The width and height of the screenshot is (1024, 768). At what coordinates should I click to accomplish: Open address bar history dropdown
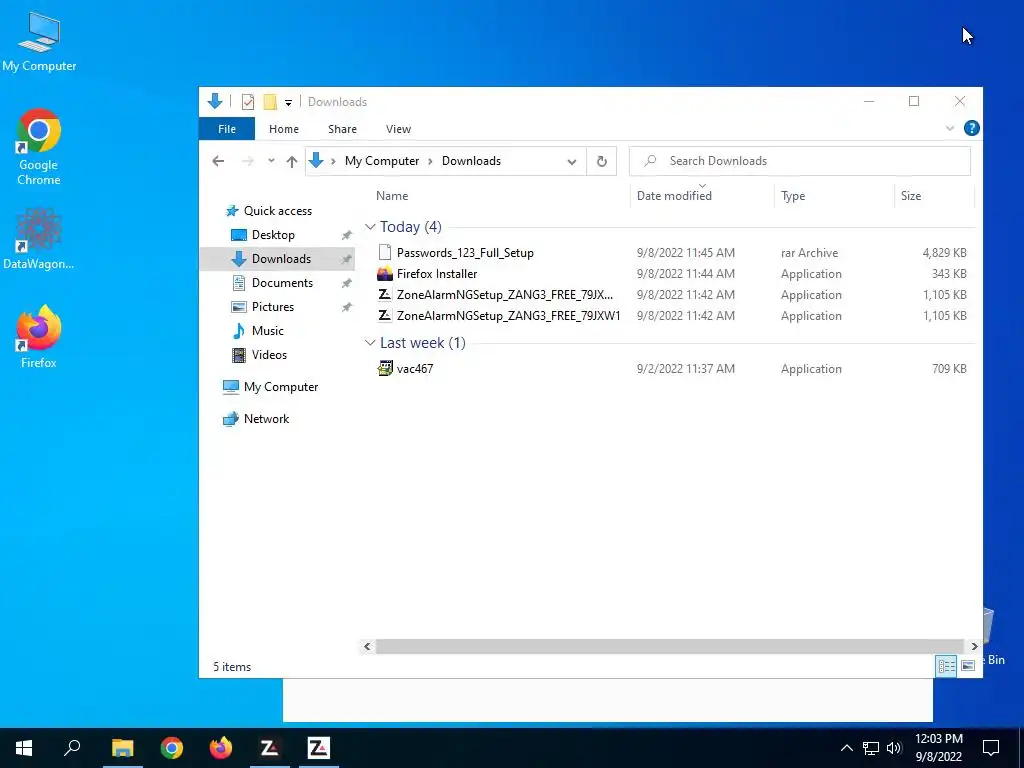click(572, 161)
